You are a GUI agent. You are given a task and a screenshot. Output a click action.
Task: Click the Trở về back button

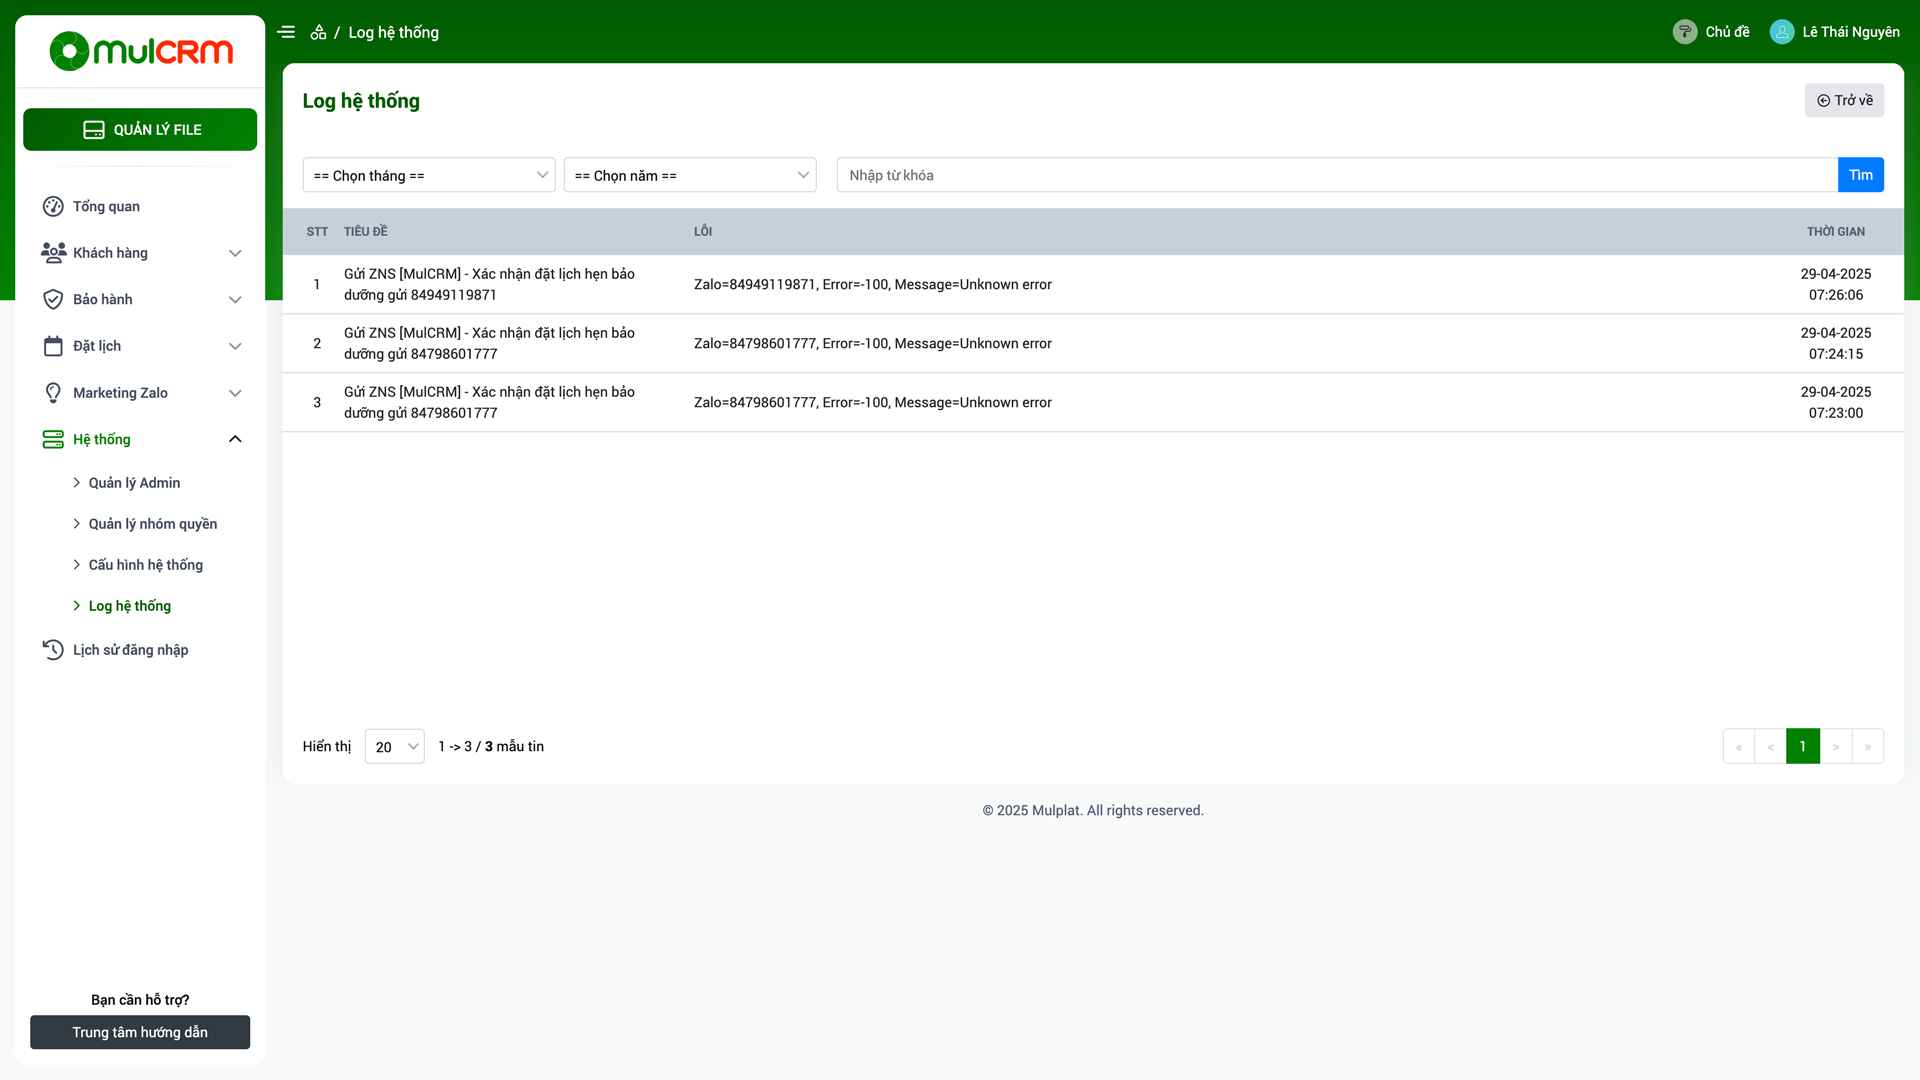coord(1844,100)
